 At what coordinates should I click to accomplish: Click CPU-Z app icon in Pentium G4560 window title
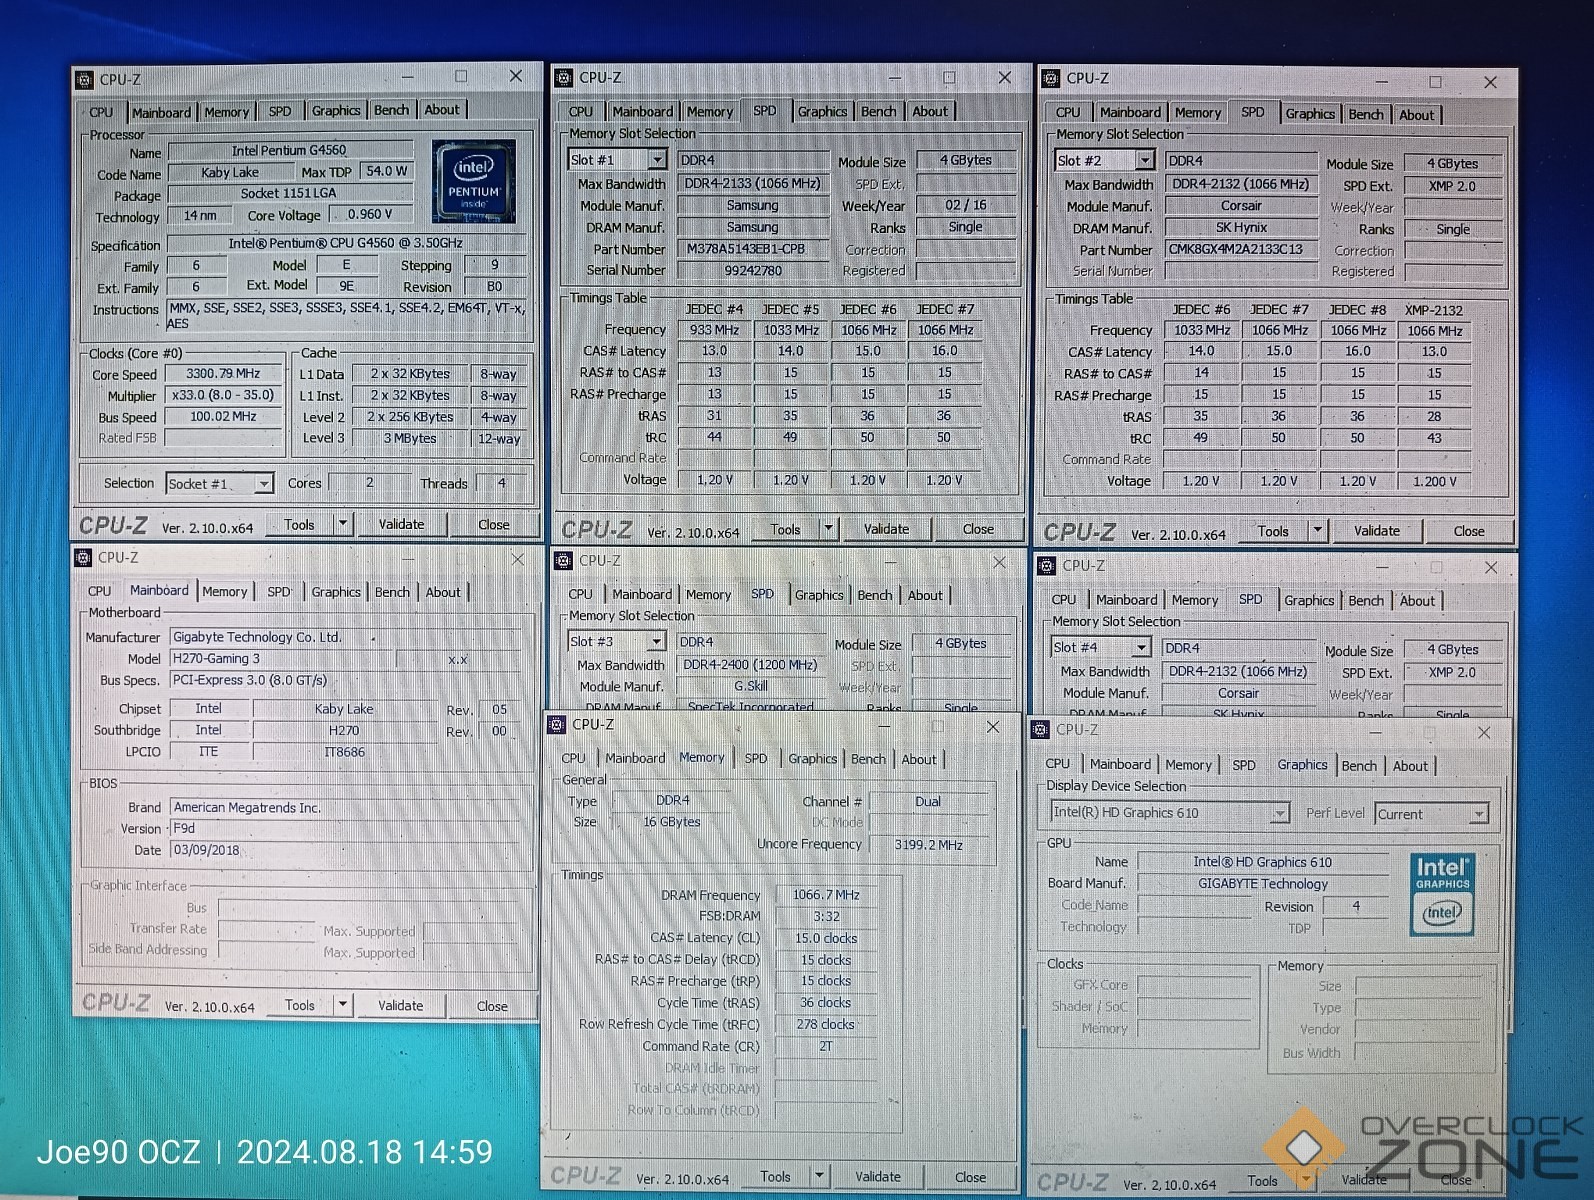point(85,79)
